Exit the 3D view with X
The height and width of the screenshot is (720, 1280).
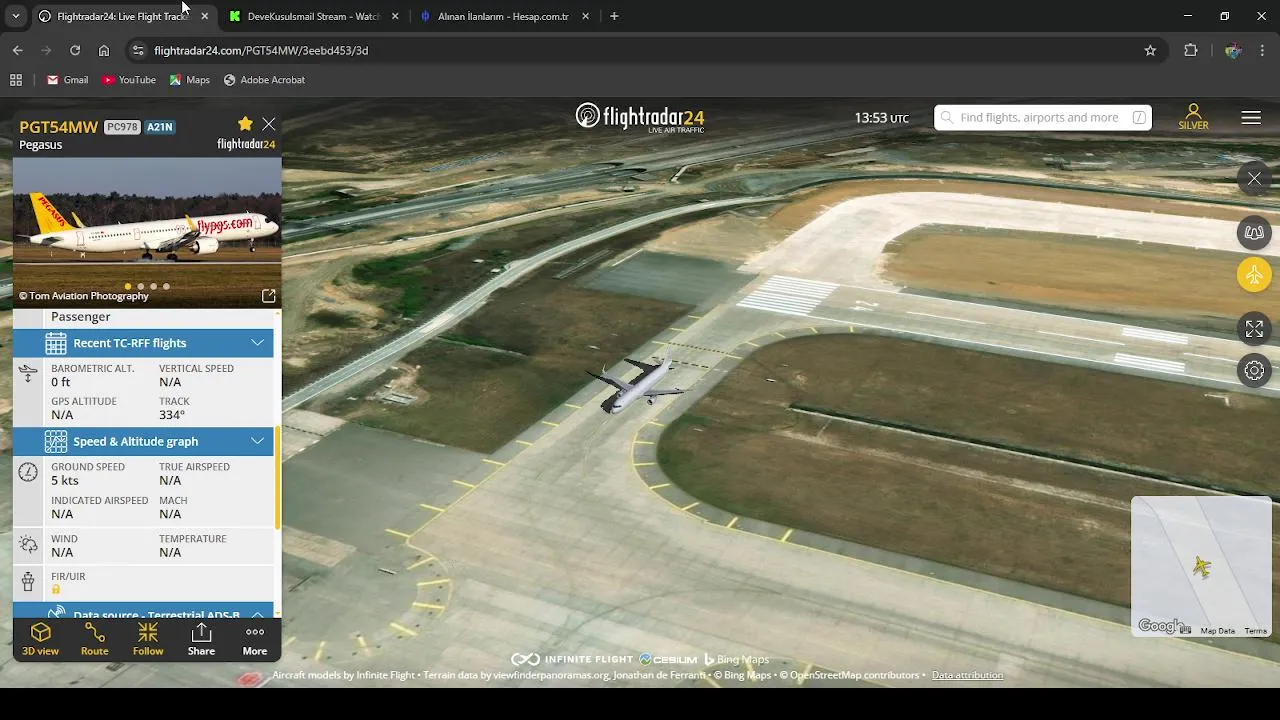[1254, 179]
